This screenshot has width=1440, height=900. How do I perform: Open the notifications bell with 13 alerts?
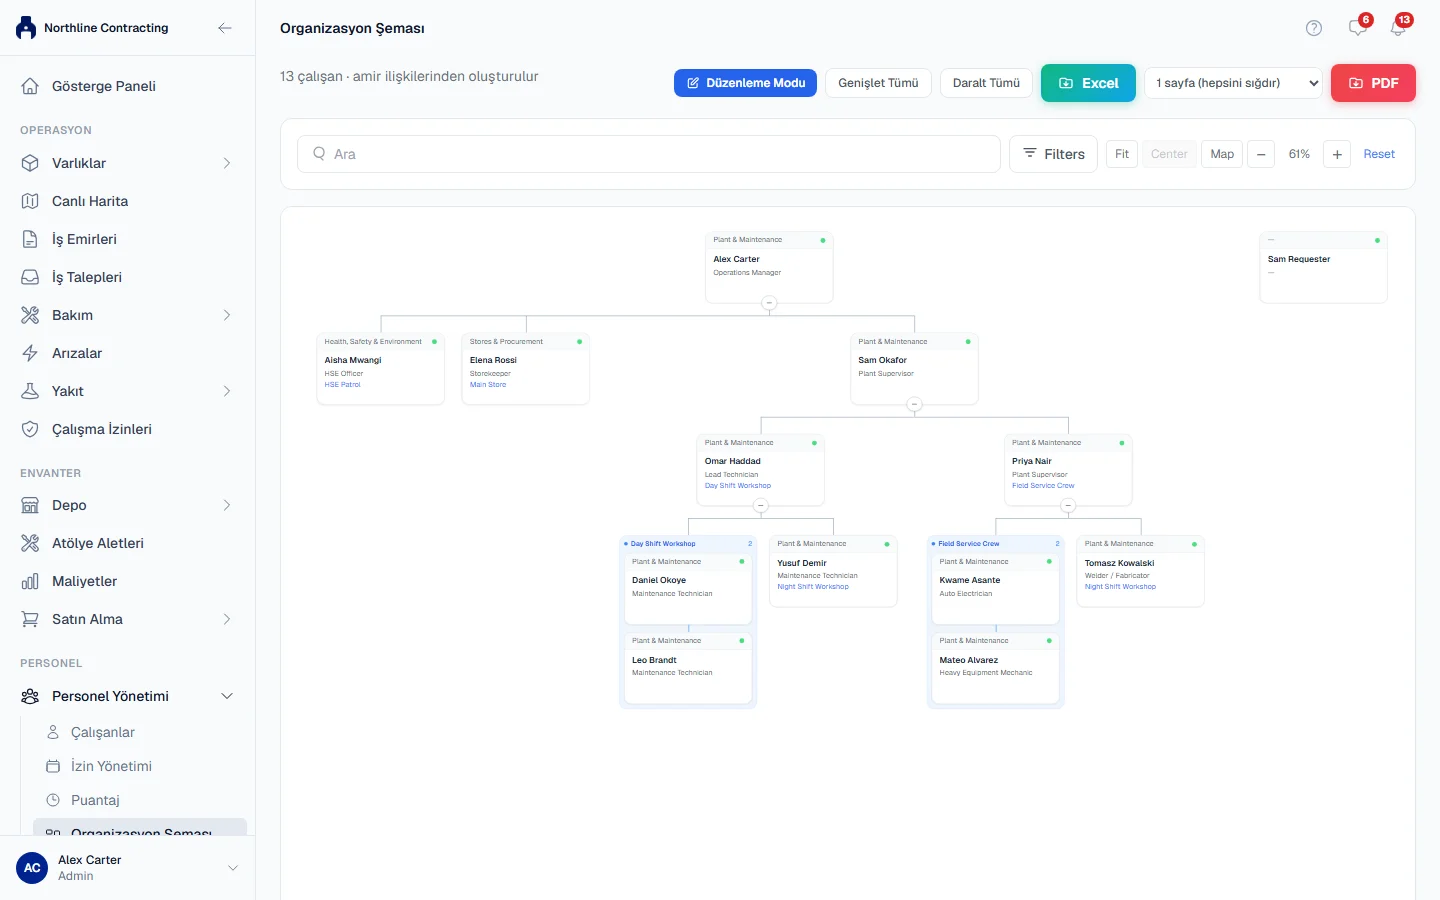pyautogui.click(x=1398, y=27)
